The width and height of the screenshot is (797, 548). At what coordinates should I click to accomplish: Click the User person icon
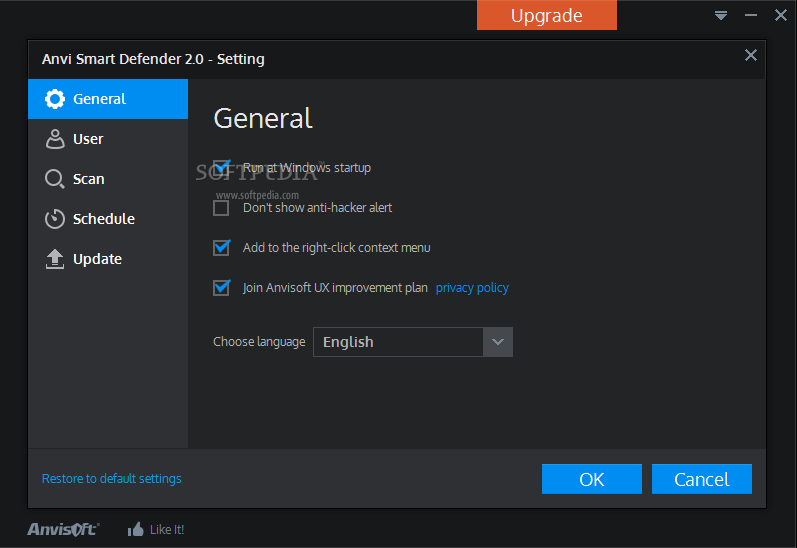tap(55, 139)
